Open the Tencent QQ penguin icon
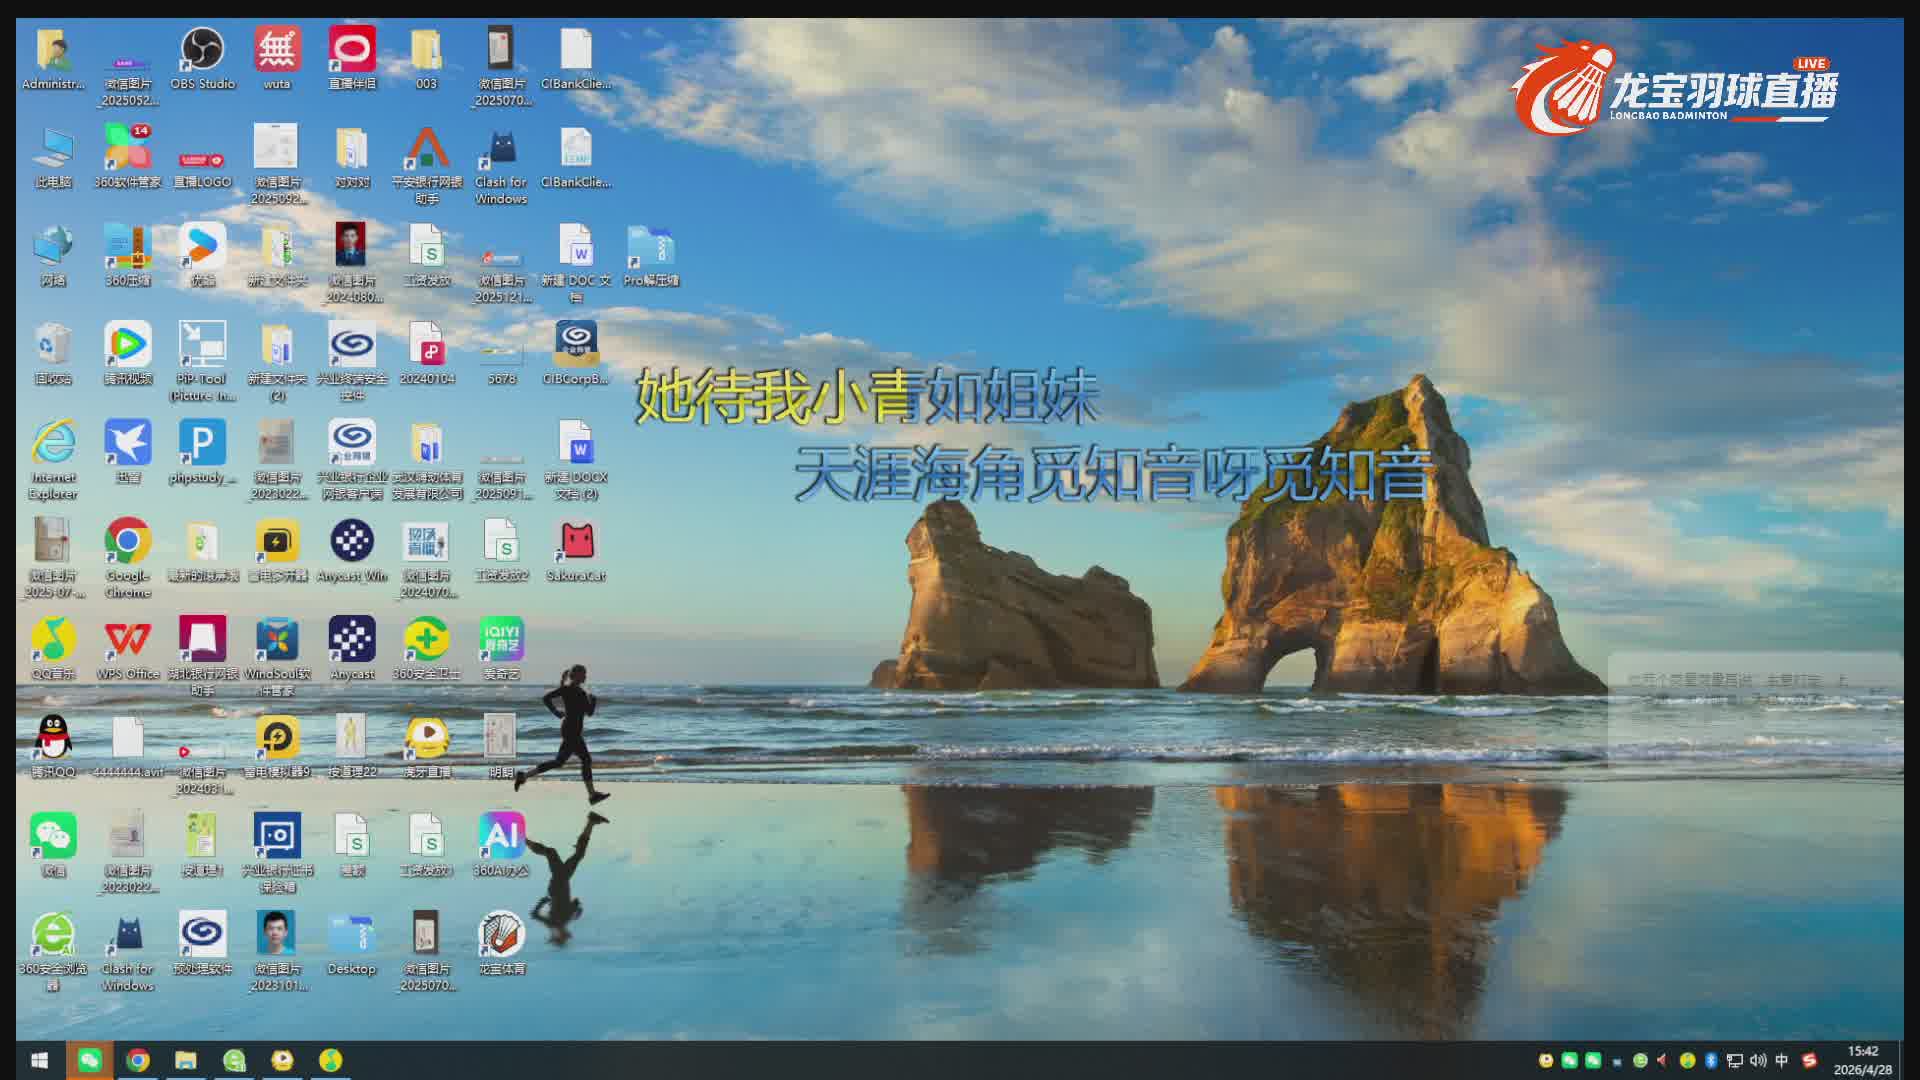 pos(53,738)
